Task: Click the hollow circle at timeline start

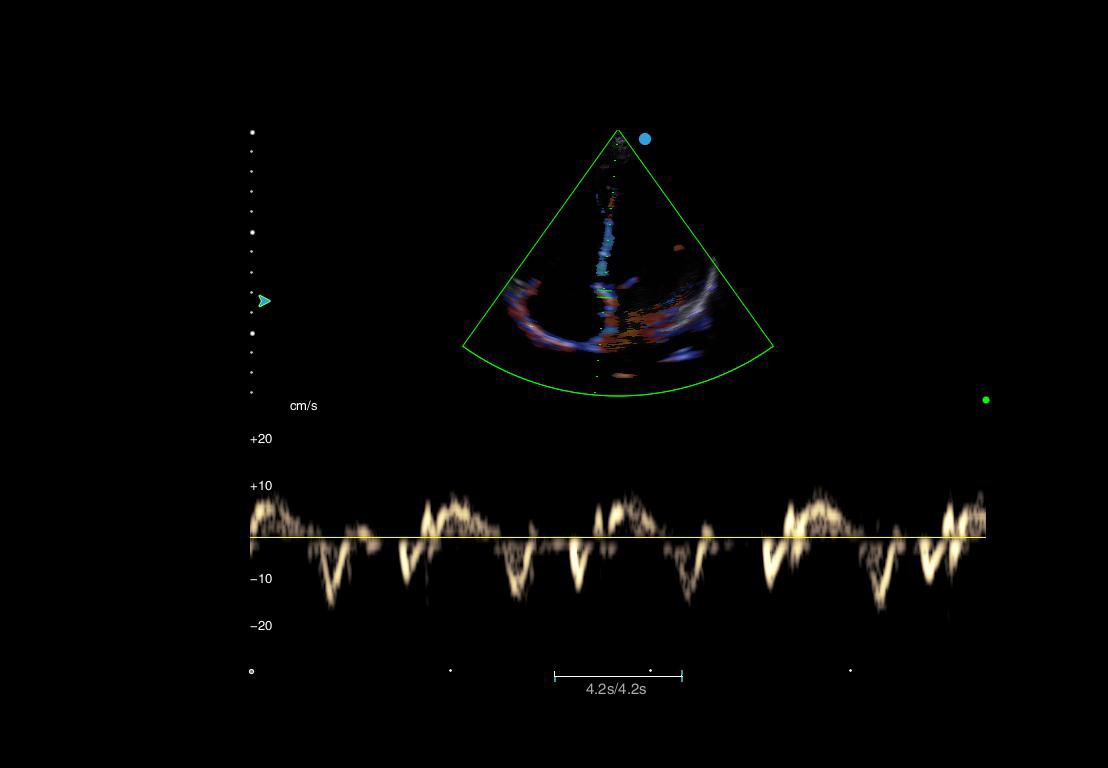Action: (x=252, y=671)
